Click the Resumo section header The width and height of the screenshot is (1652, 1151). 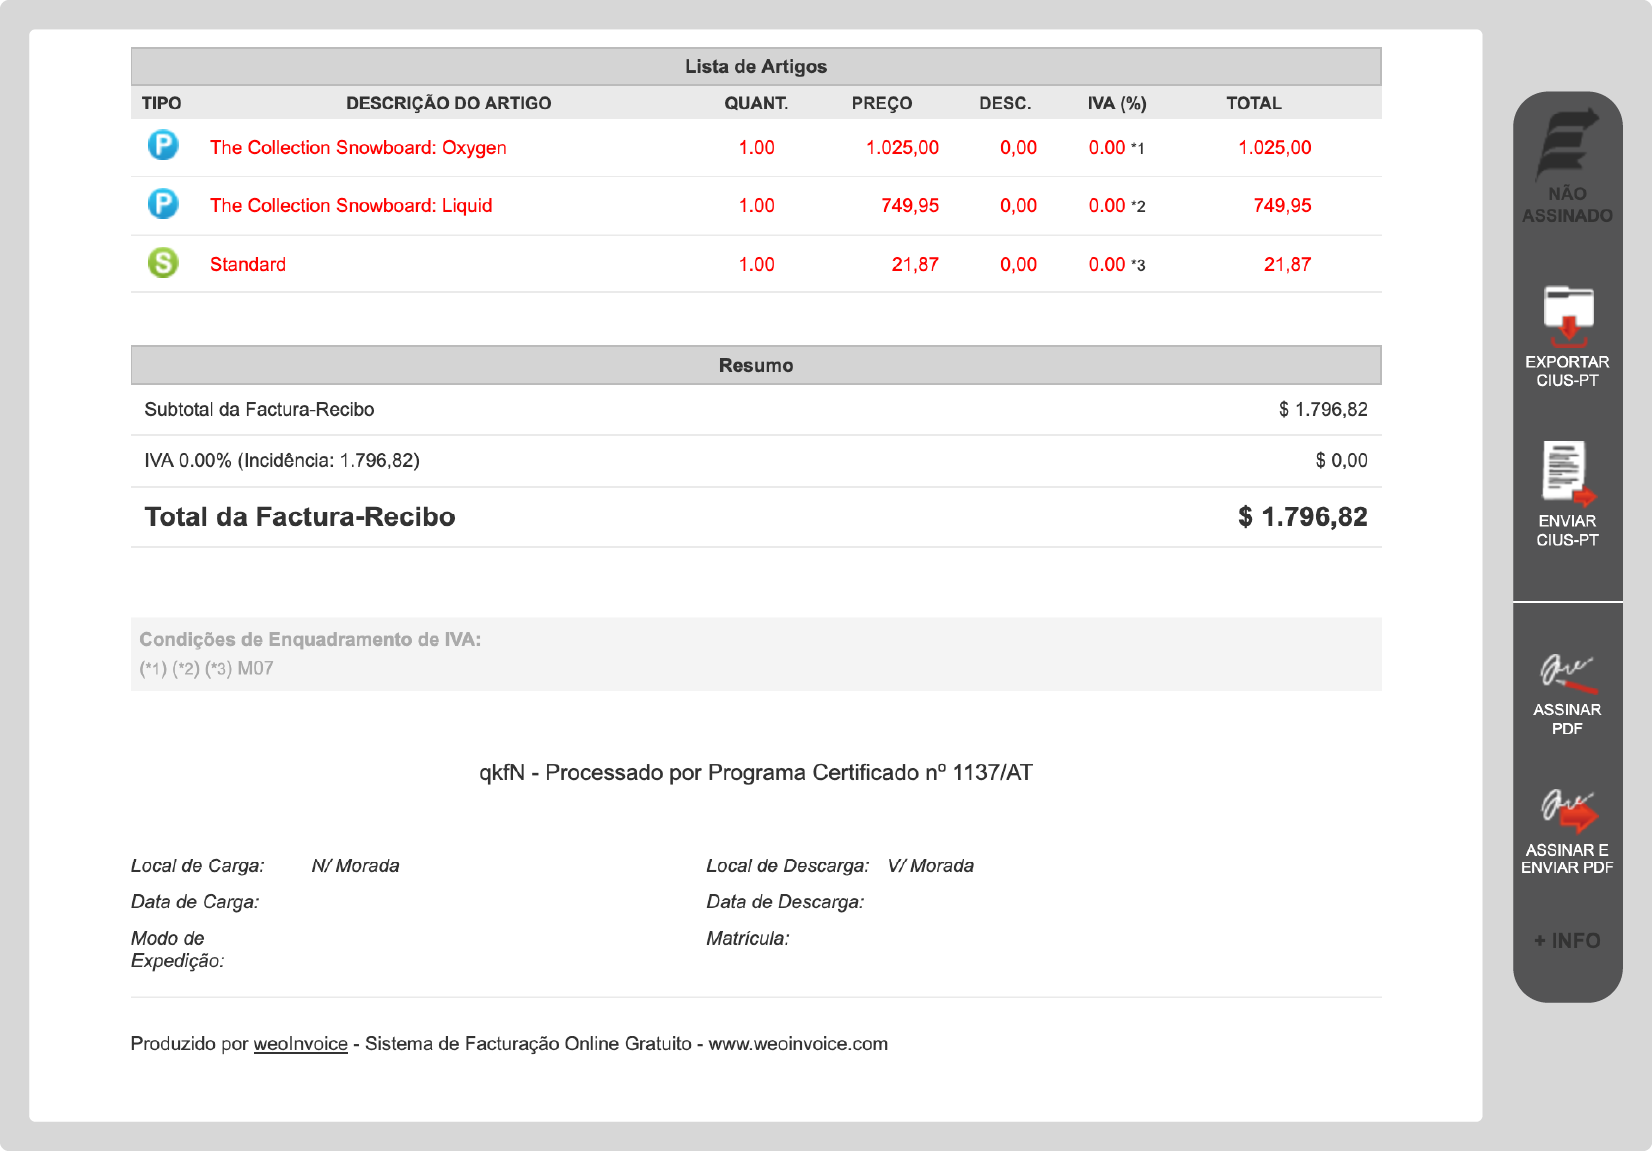coord(756,366)
